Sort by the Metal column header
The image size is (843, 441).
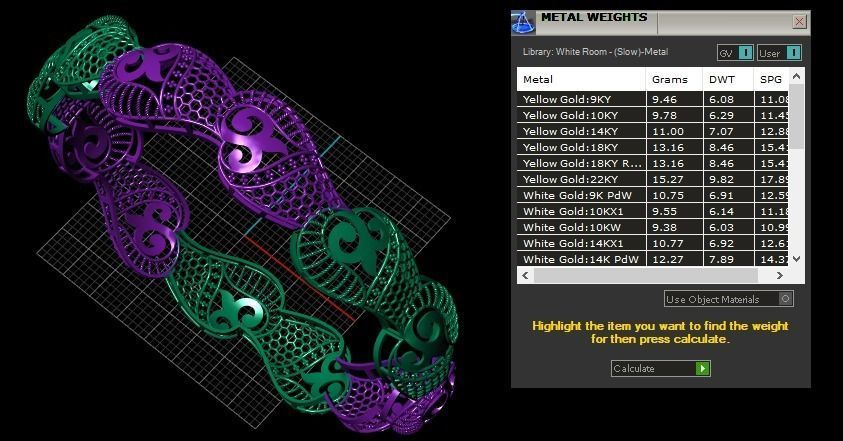click(x=581, y=80)
